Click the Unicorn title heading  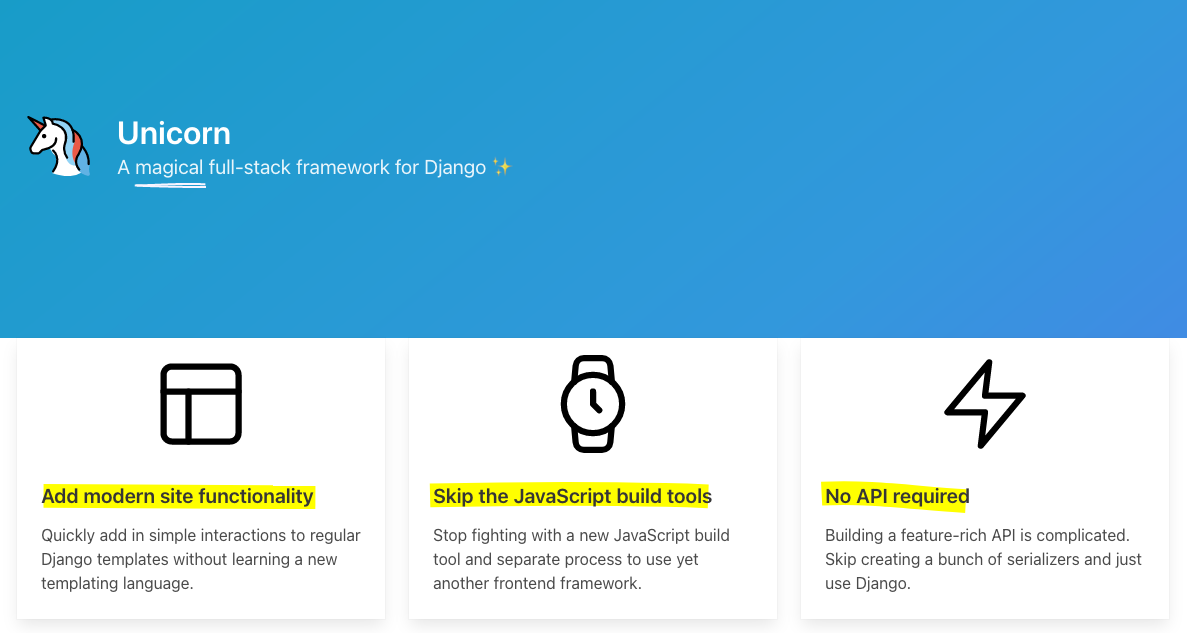[x=174, y=133]
